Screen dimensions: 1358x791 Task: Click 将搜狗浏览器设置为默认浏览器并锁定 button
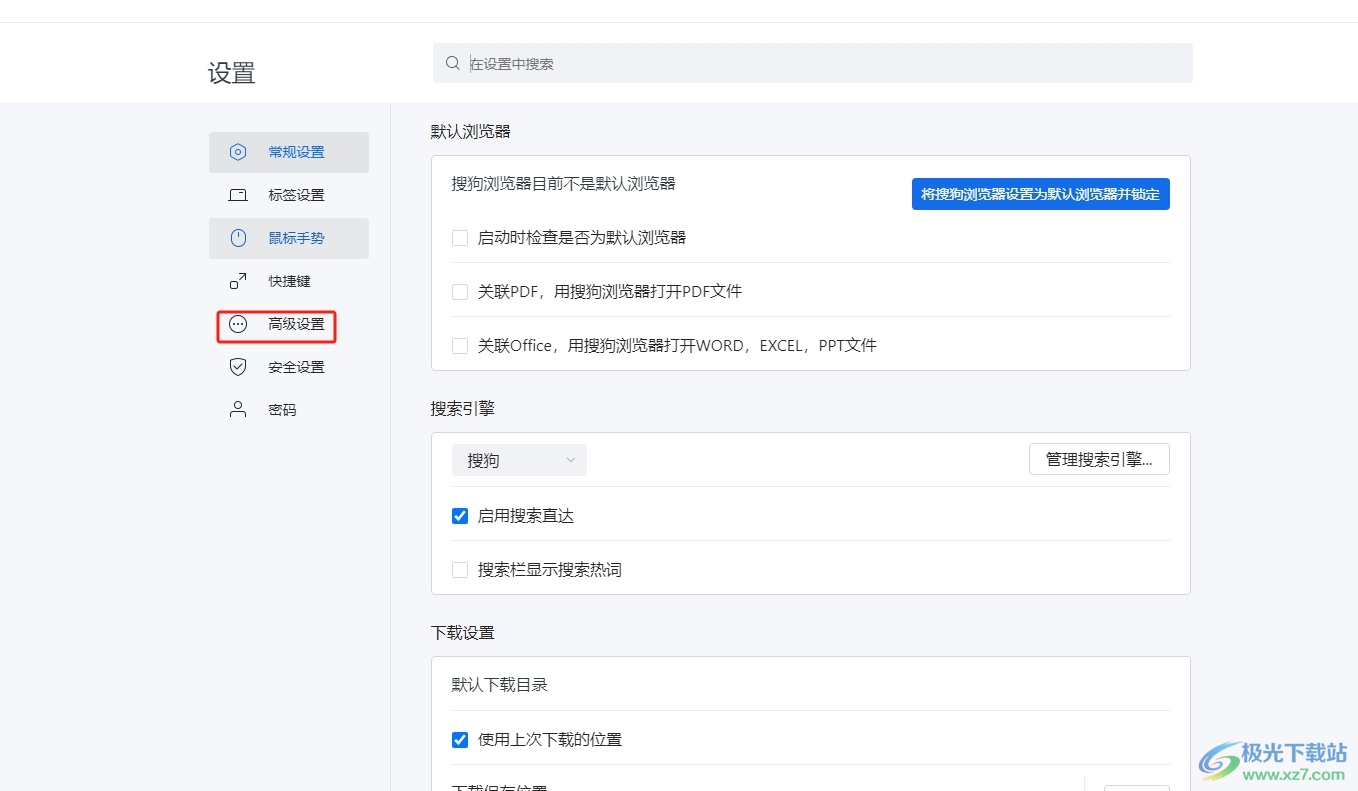click(x=1041, y=194)
